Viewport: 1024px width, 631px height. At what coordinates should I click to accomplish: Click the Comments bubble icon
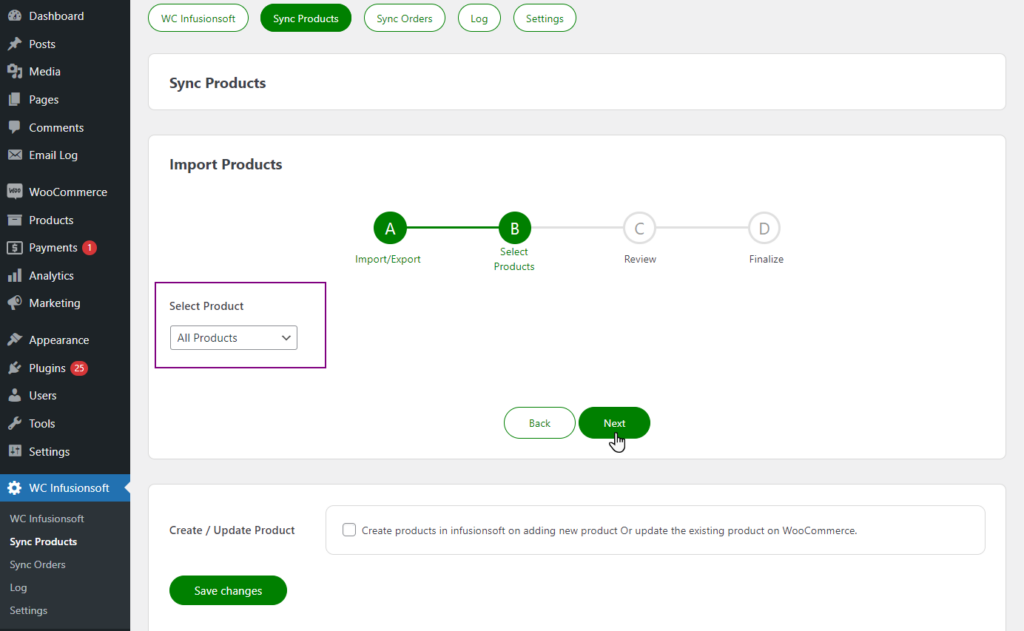click(14, 127)
